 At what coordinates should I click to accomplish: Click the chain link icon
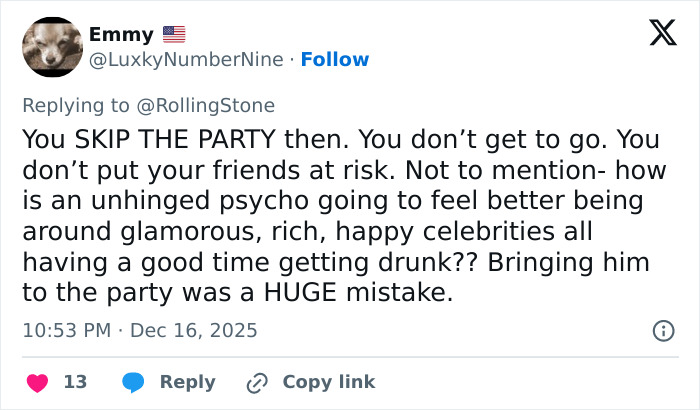click(257, 382)
